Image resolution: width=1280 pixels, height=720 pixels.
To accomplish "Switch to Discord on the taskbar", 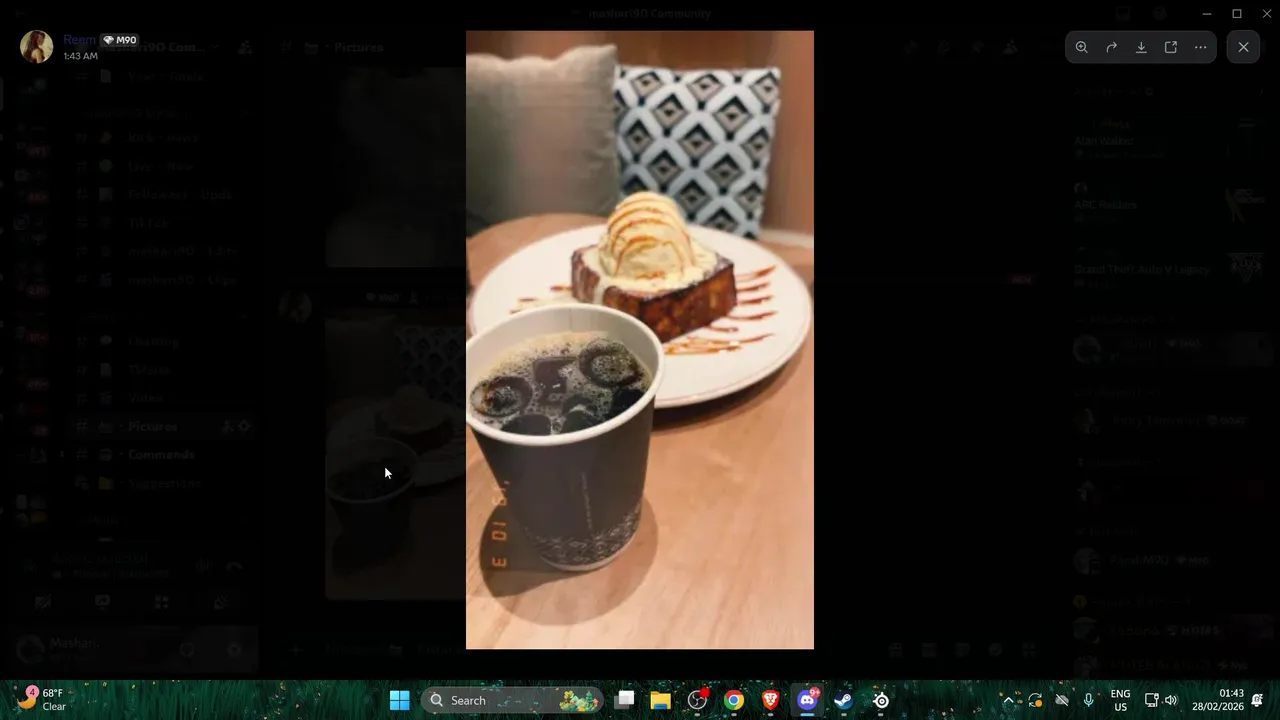I will pos(807,700).
